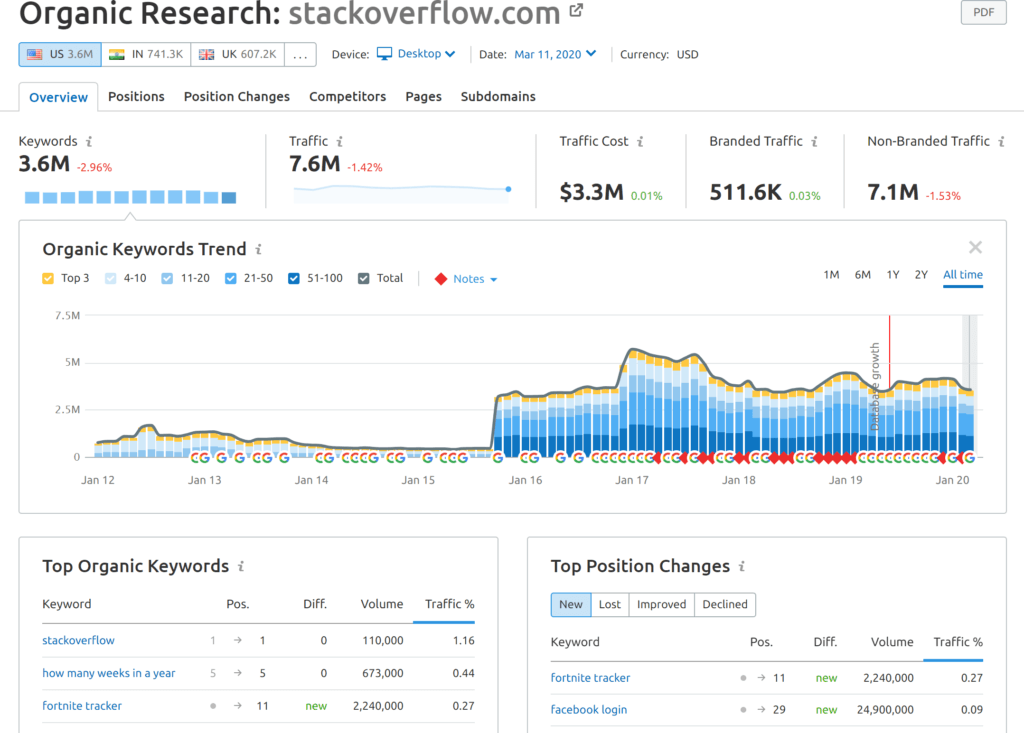Viewport: 1024px width, 733px height.
Task: Close the Organic Keywords Trend panel
Action: pyautogui.click(x=975, y=247)
